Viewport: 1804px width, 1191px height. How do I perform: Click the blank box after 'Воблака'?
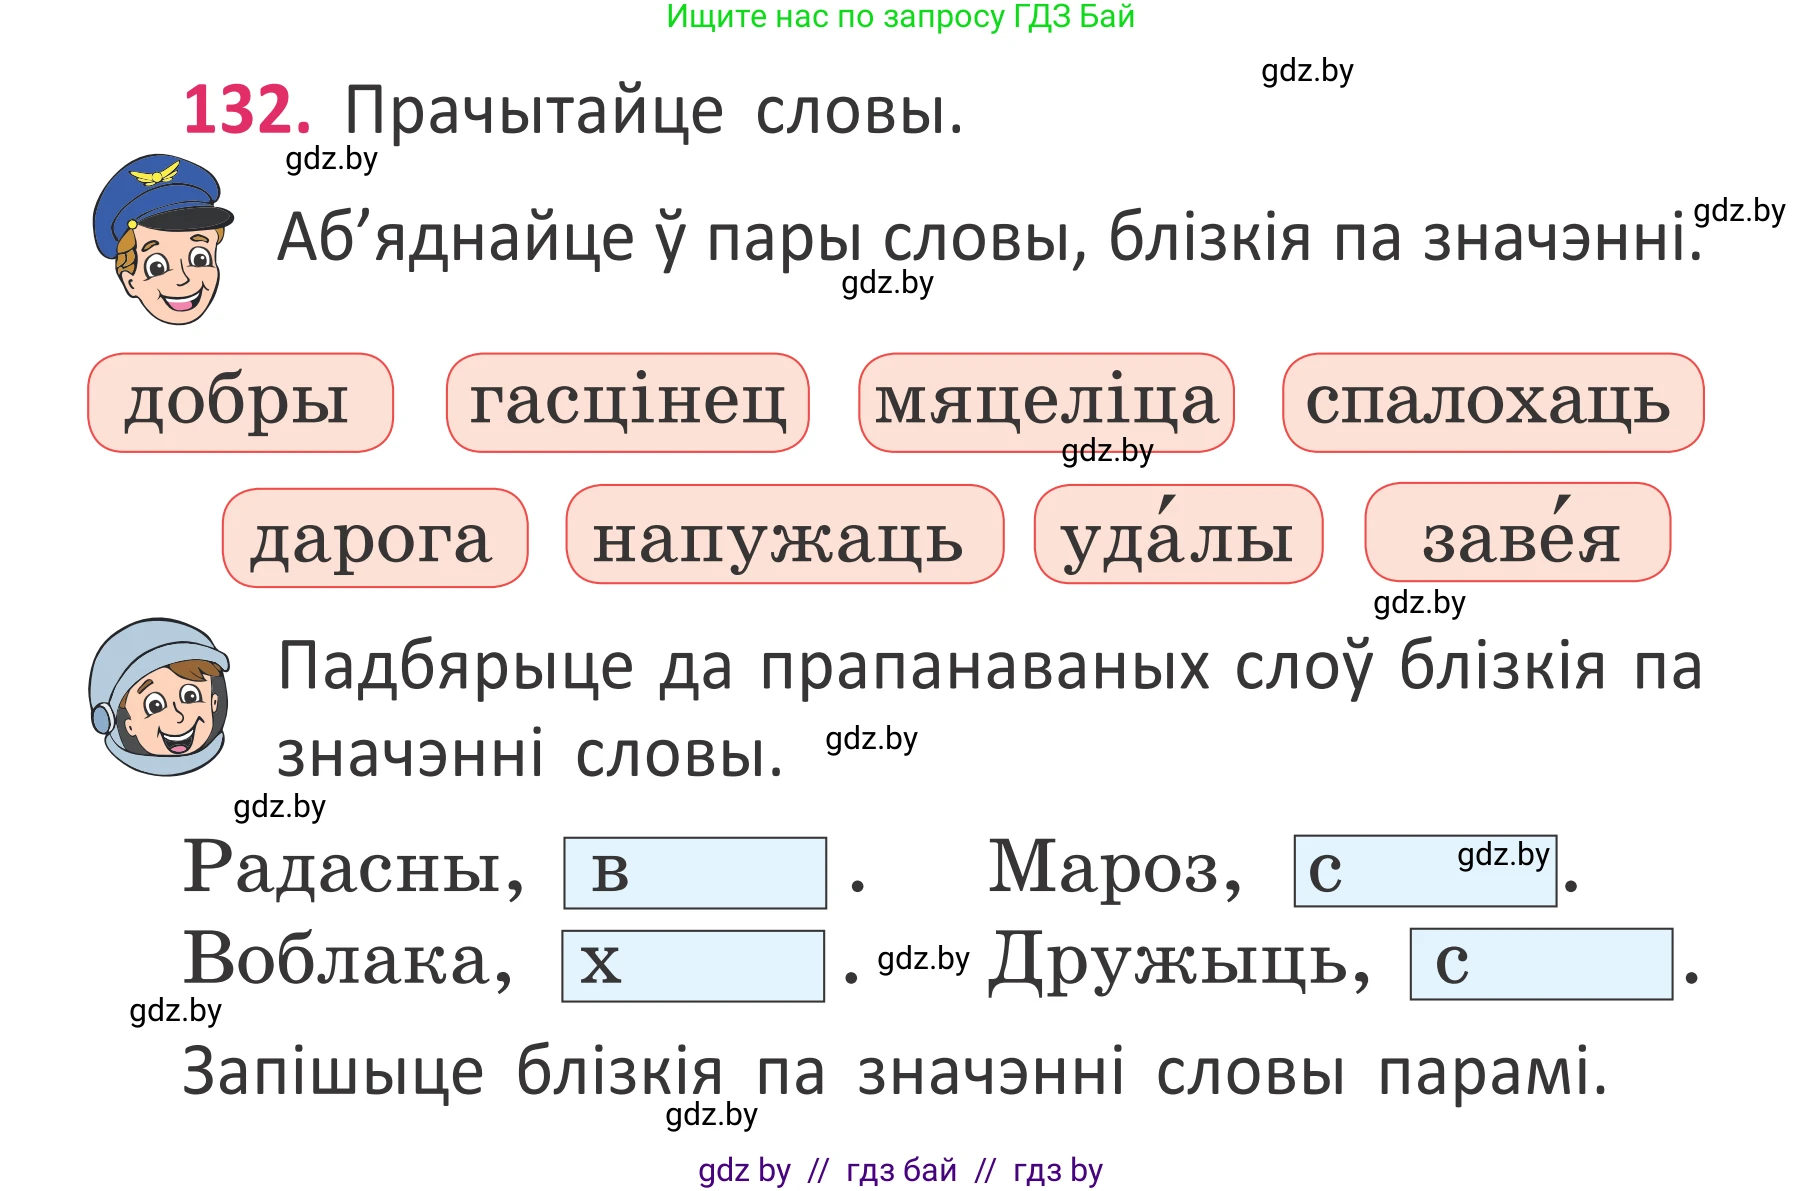(x=693, y=966)
